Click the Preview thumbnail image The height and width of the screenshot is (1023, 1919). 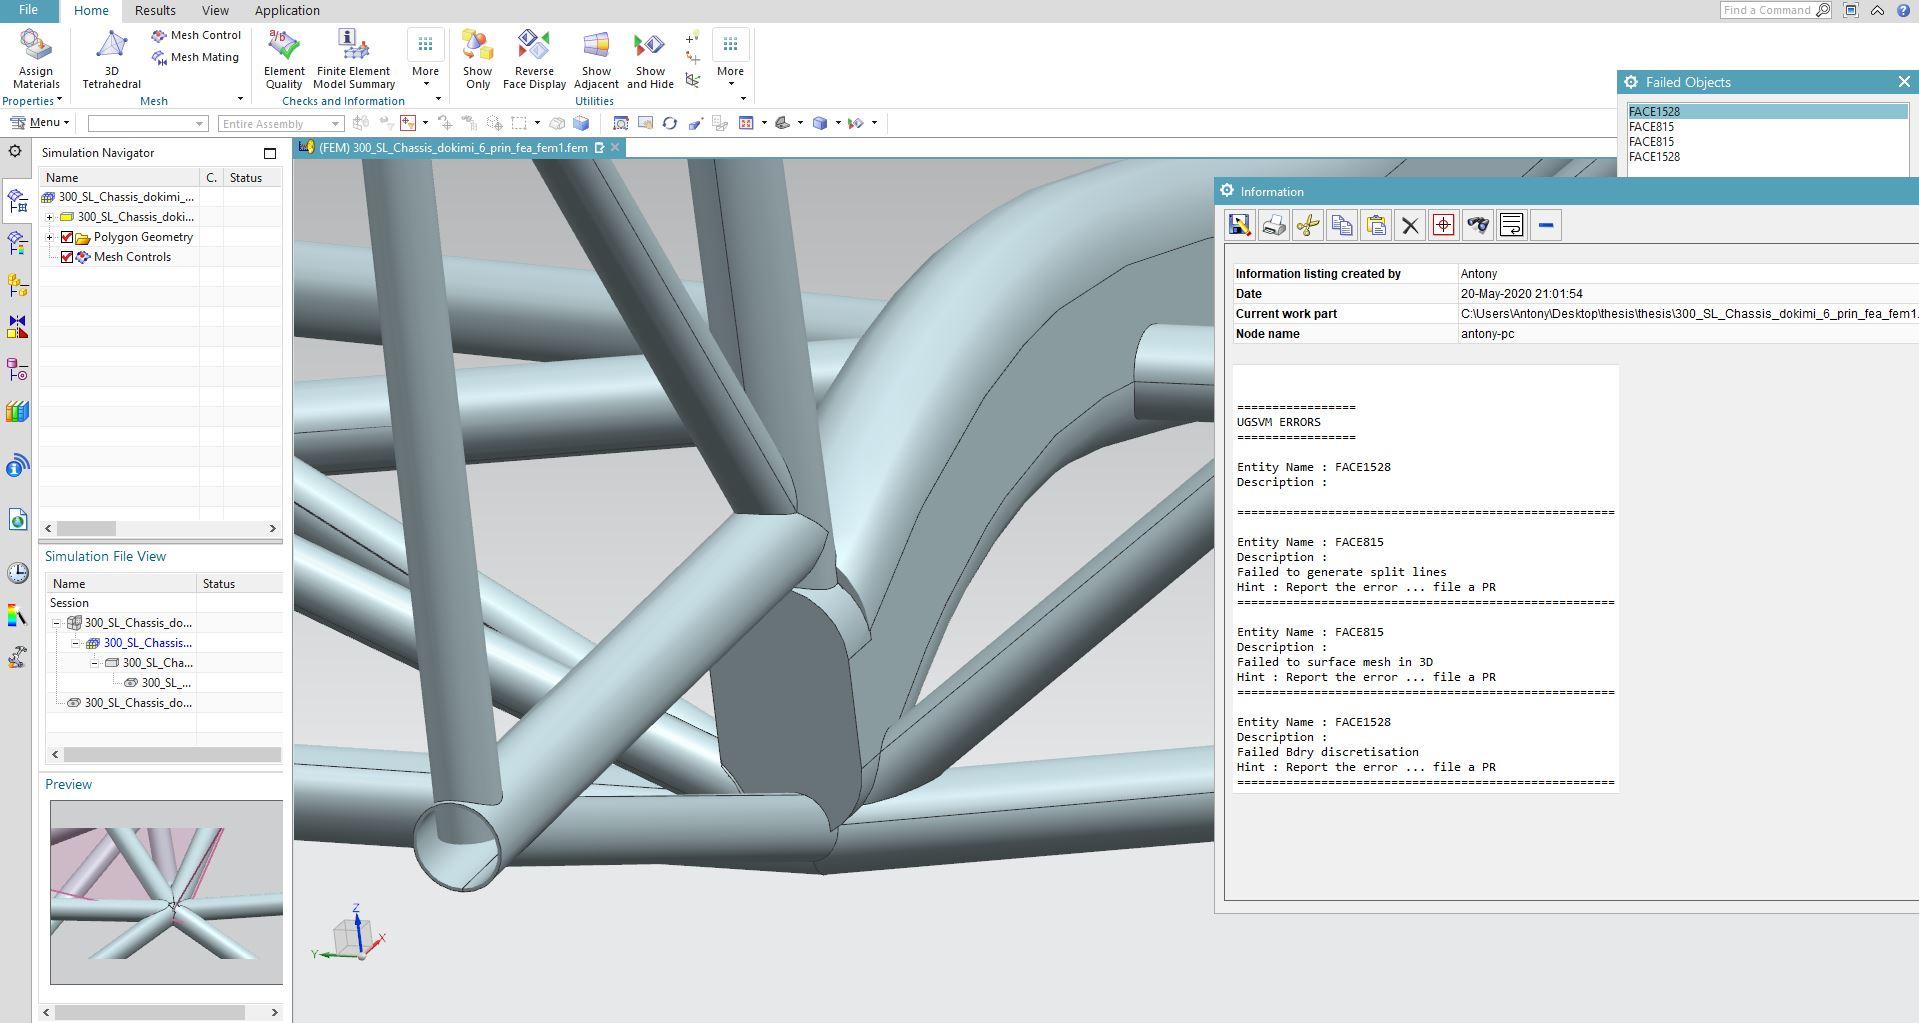(166, 892)
